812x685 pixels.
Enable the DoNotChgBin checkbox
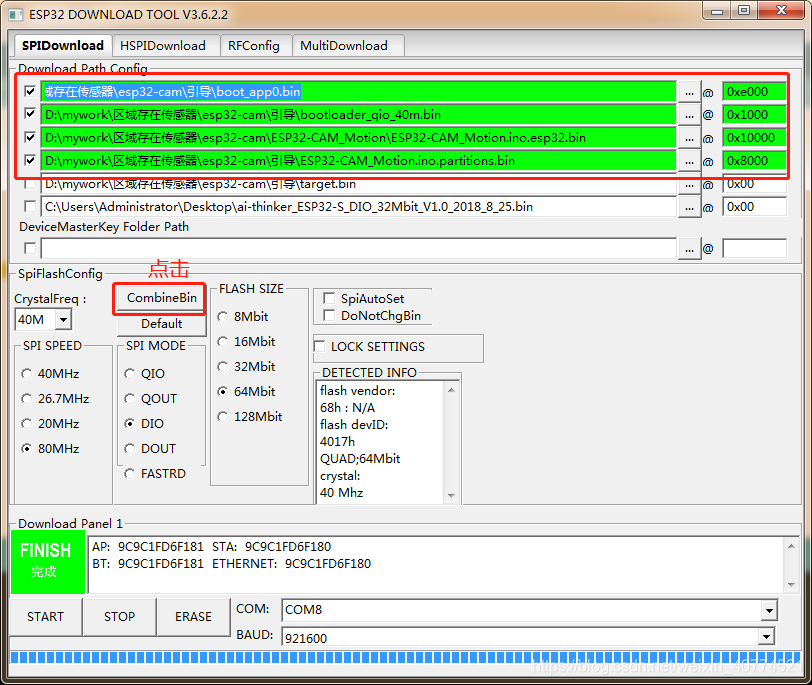click(329, 315)
